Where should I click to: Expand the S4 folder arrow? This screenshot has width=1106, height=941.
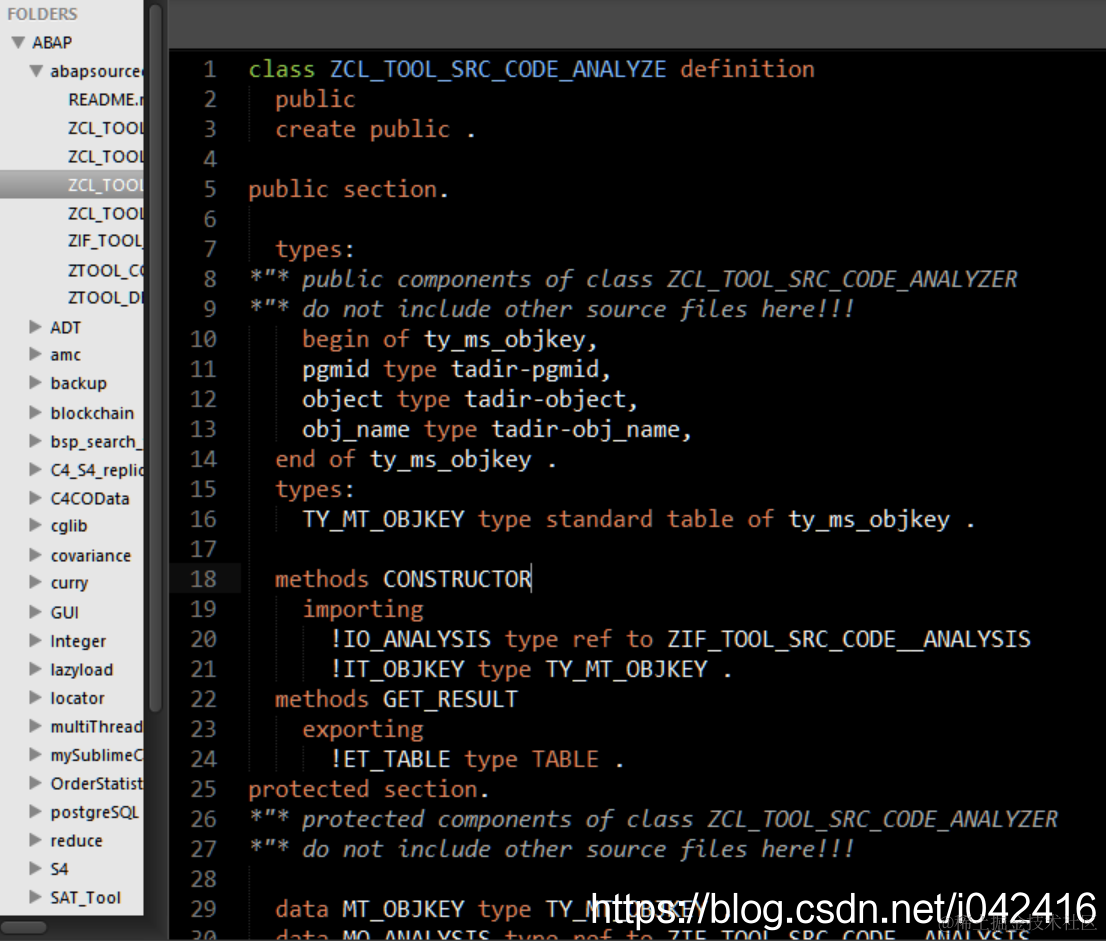pos(35,868)
